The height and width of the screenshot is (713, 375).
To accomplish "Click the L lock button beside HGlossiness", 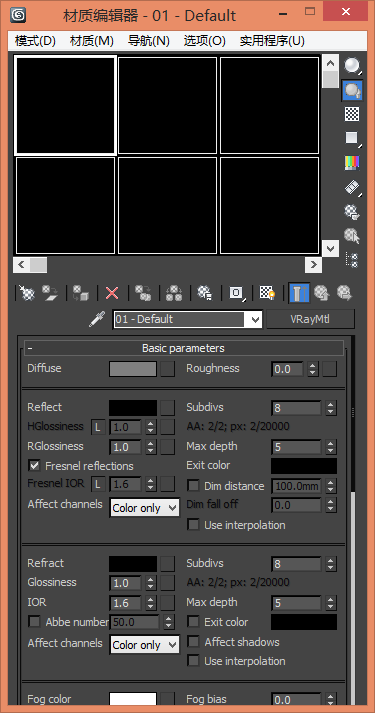I will 98,427.
